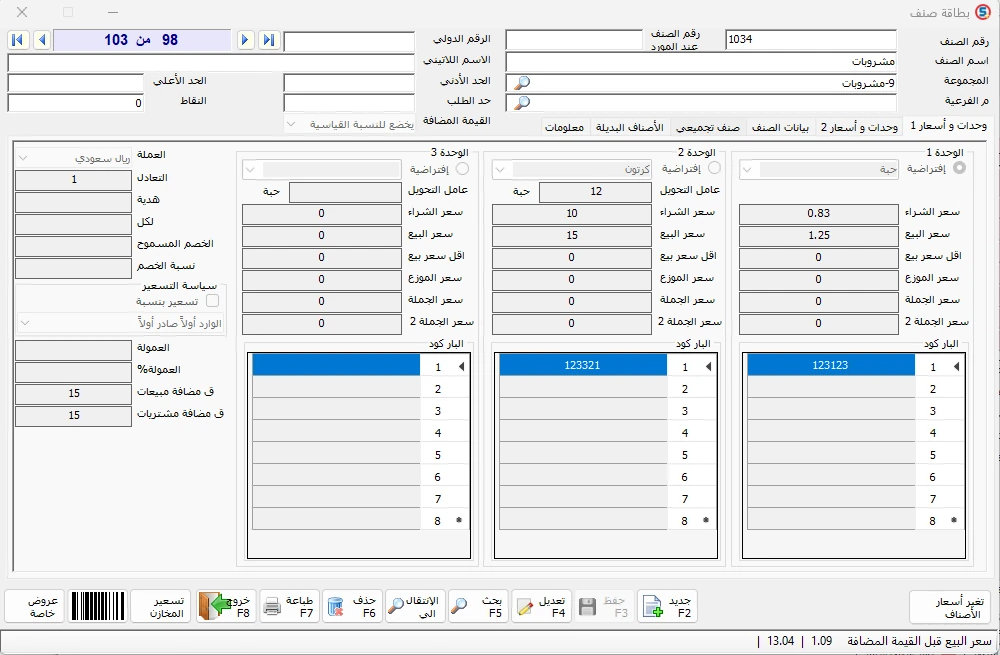Open unit 1 unit-name dropdown (حبة)
Image resolution: width=1000 pixels, height=655 pixels.
pos(747,170)
